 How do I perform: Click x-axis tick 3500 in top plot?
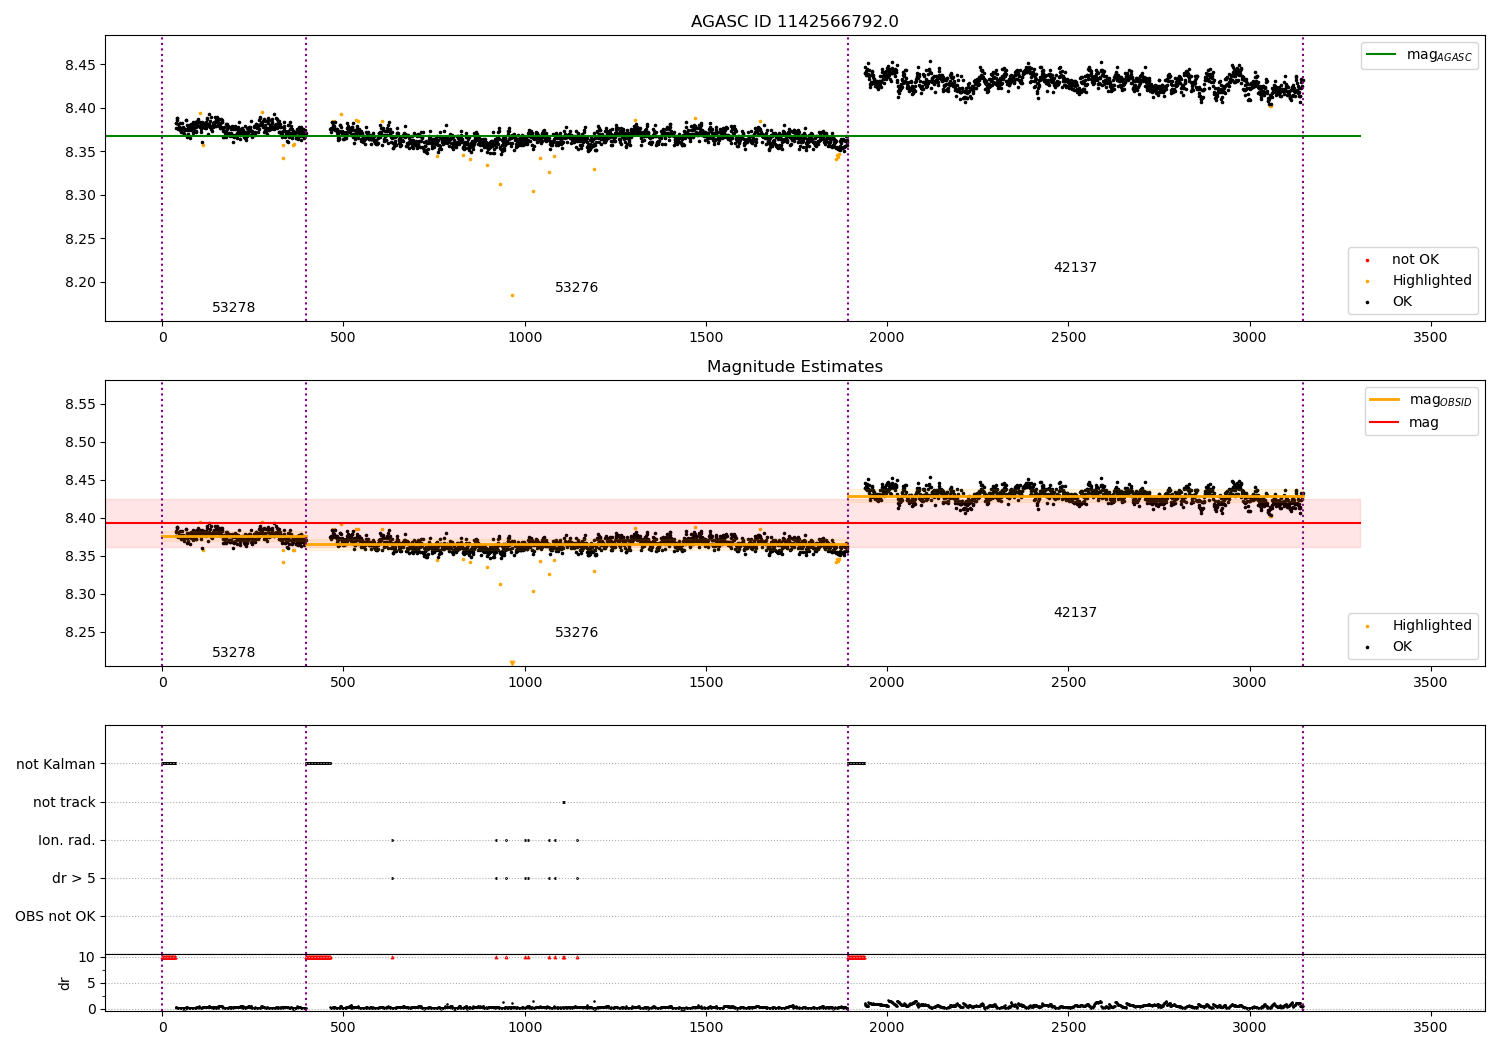pos(1430,338)
